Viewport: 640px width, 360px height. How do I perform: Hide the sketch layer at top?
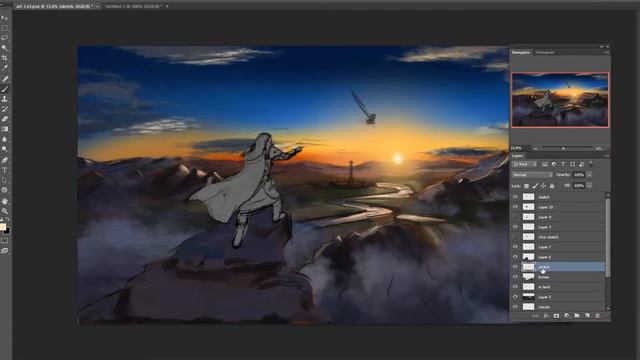click(515, 197)
